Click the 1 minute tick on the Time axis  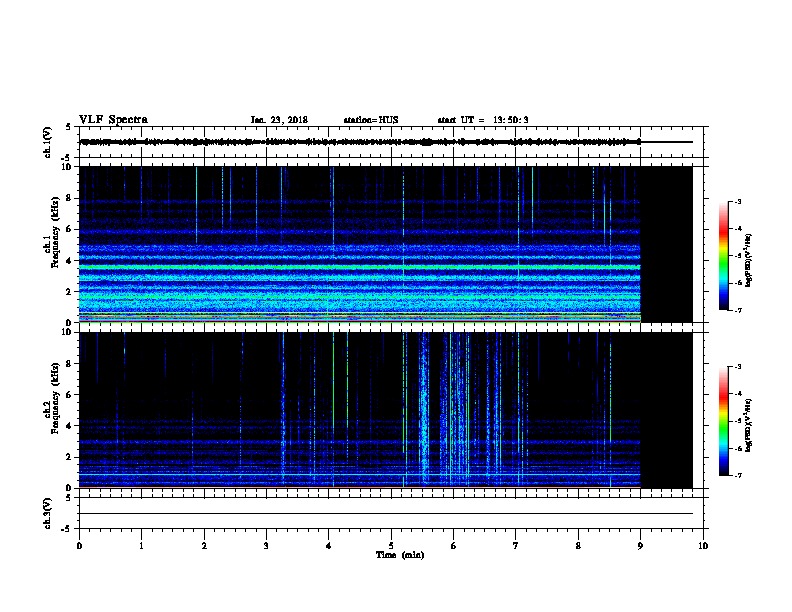click(141, 546)
